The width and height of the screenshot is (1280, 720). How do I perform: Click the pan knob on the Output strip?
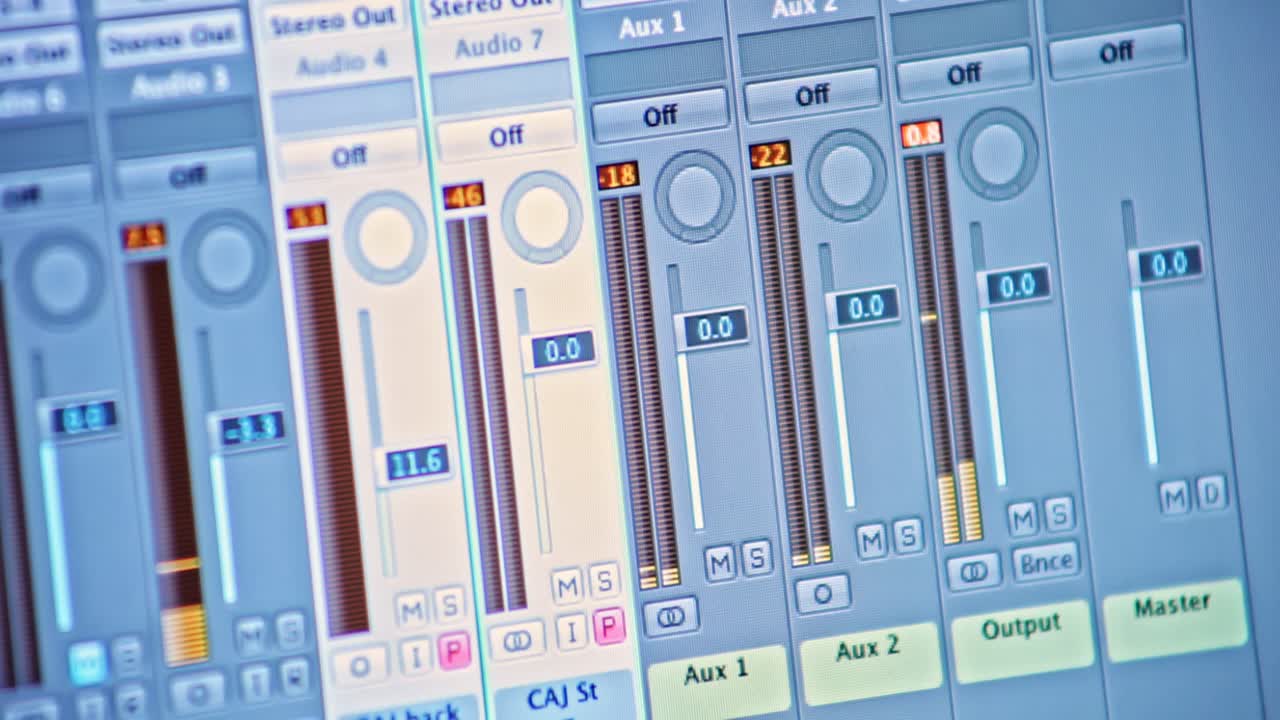coord(998,153)
